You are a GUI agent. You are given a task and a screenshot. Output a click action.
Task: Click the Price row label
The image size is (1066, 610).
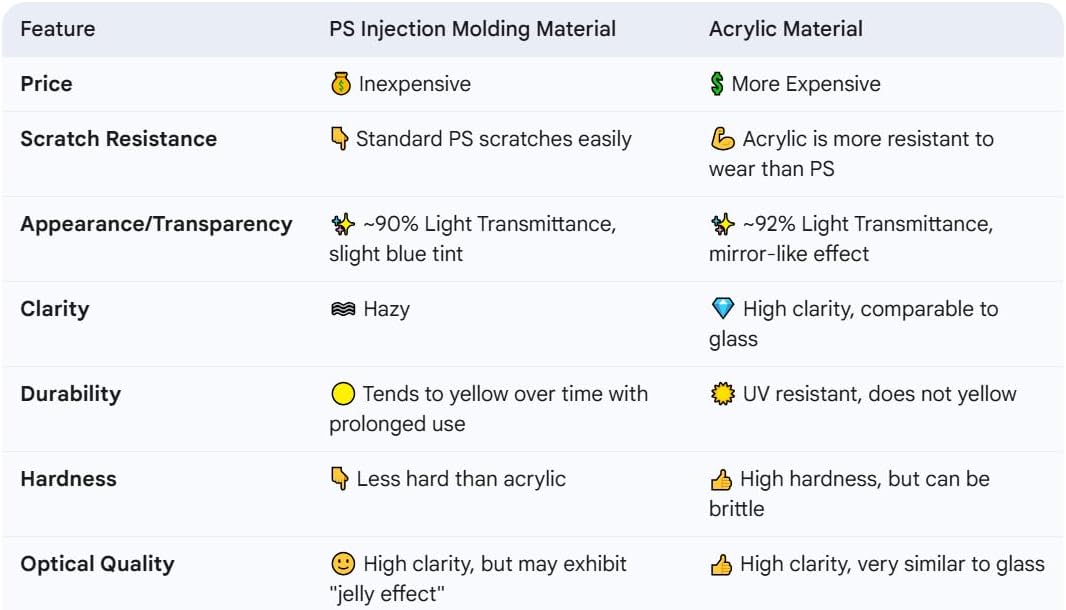46,84
